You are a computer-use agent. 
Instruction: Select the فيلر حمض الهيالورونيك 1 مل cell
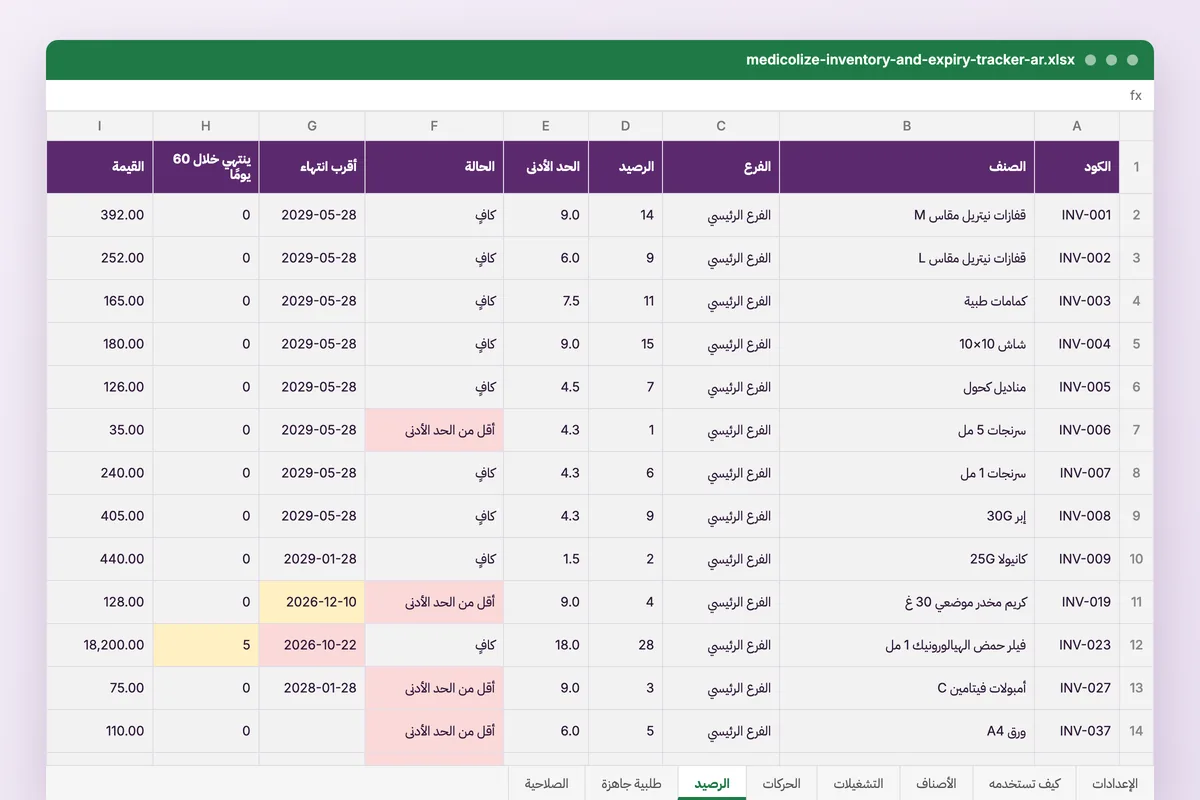(907, 645)
